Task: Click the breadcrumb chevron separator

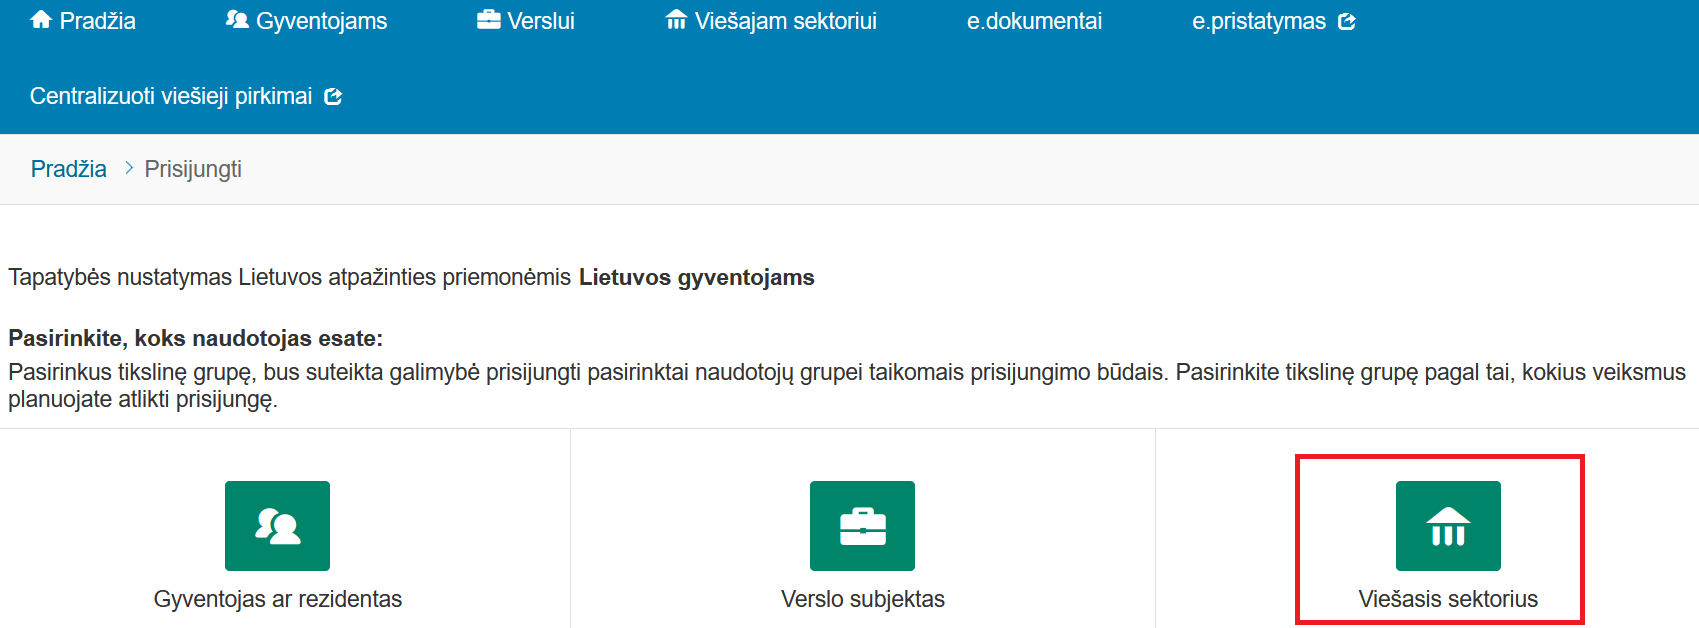Action: (x=128, y=168)
